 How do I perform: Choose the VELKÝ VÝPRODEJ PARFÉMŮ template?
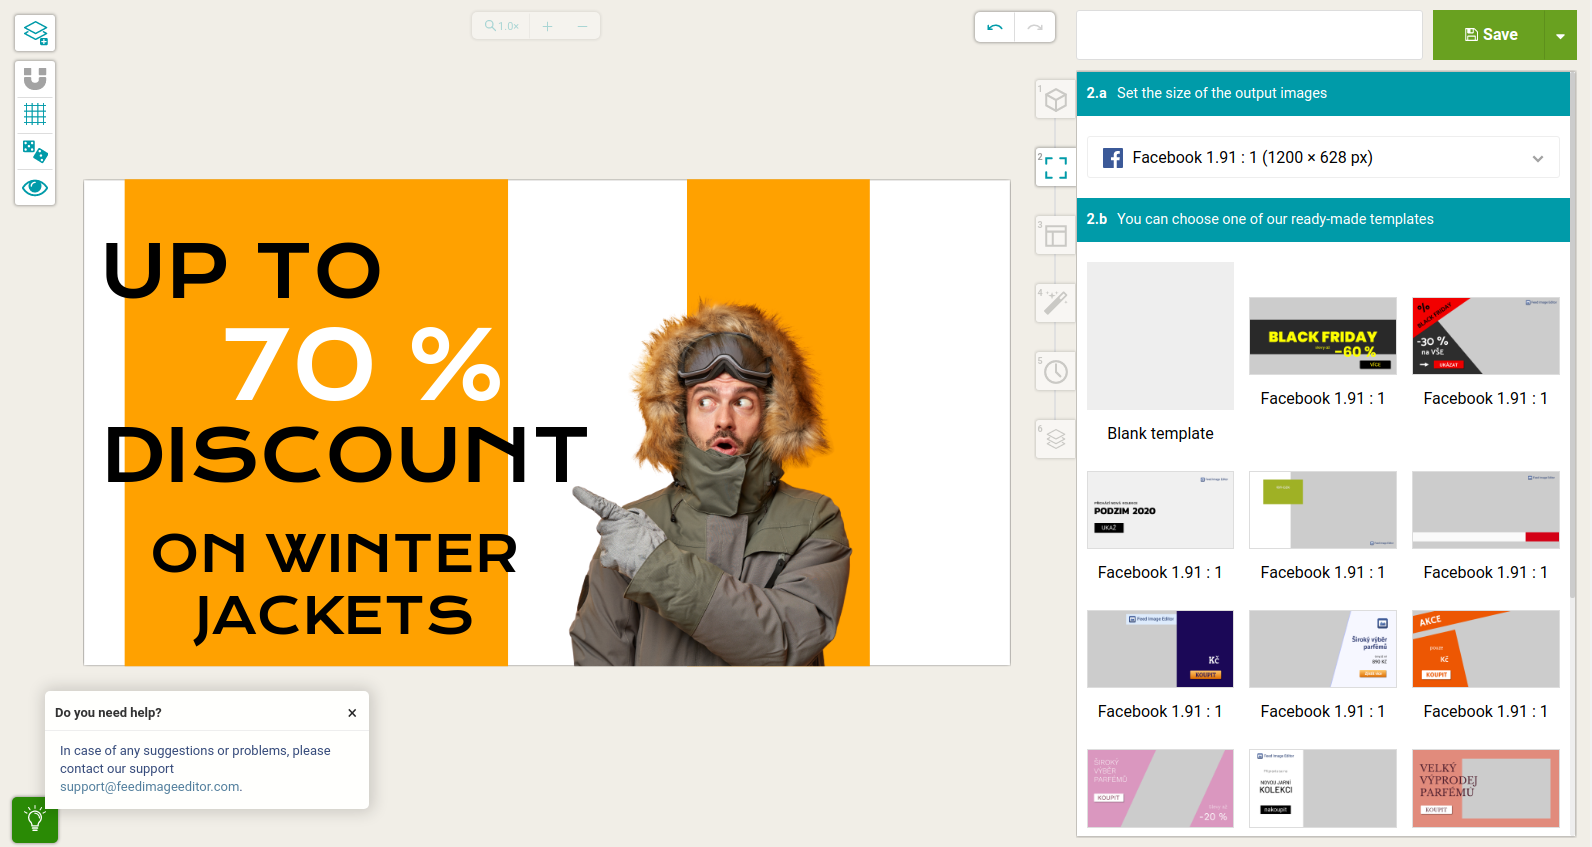(x=1486, y=788)
